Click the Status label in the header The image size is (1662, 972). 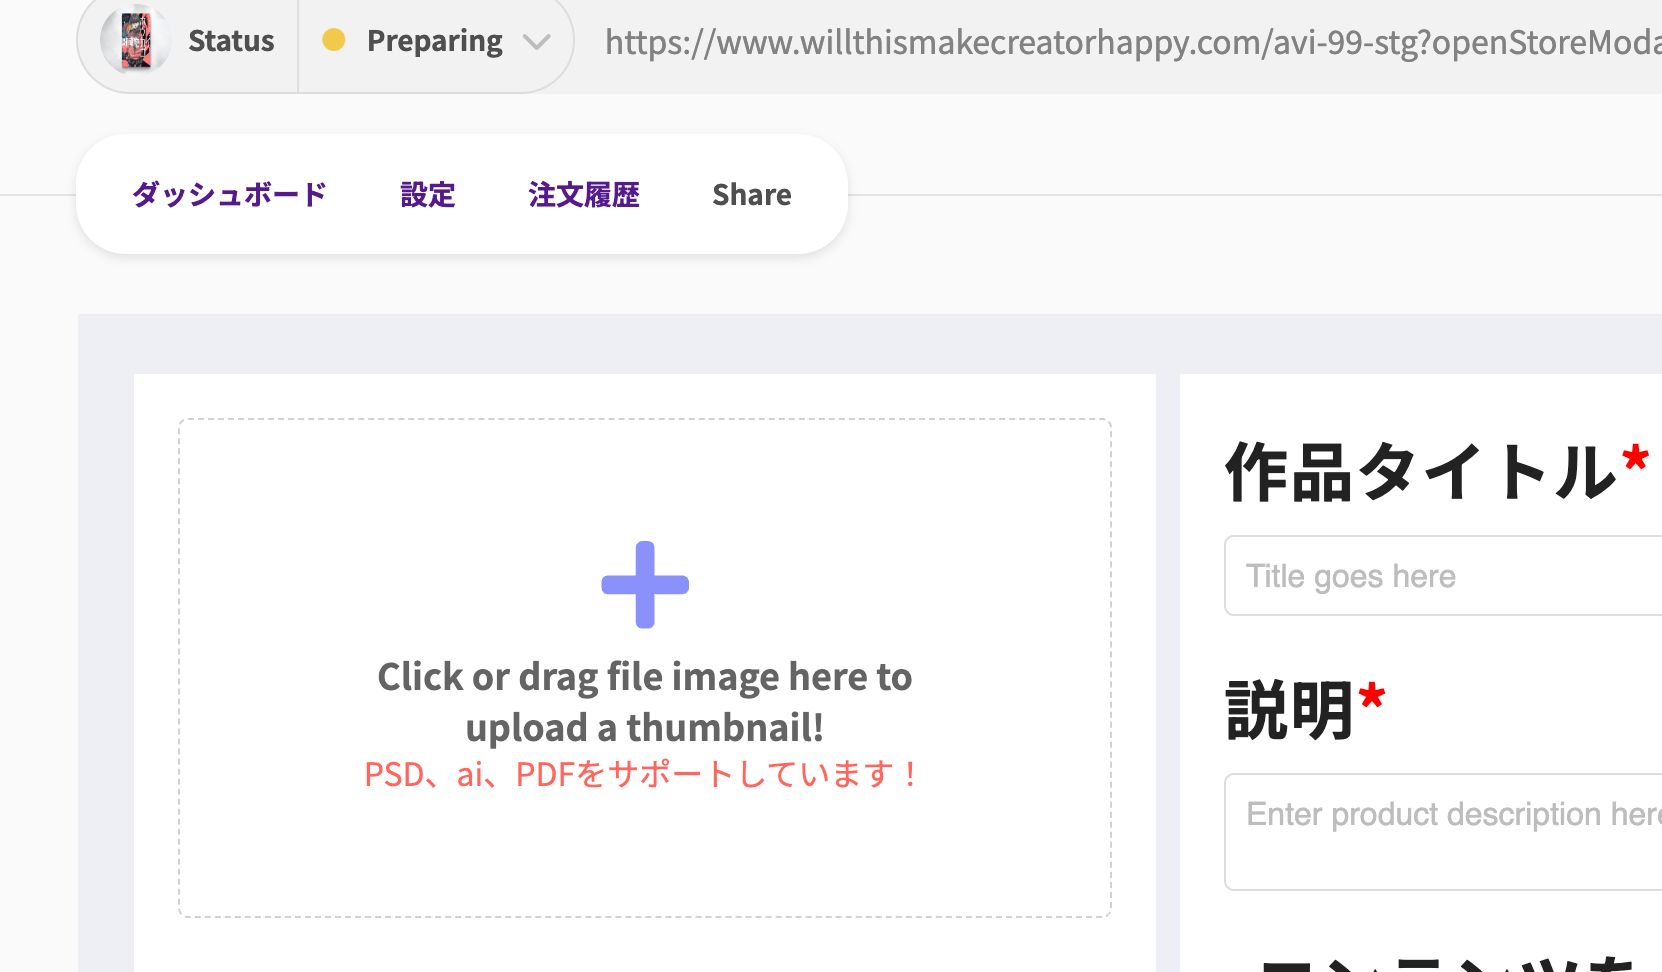tap(231, 40)
